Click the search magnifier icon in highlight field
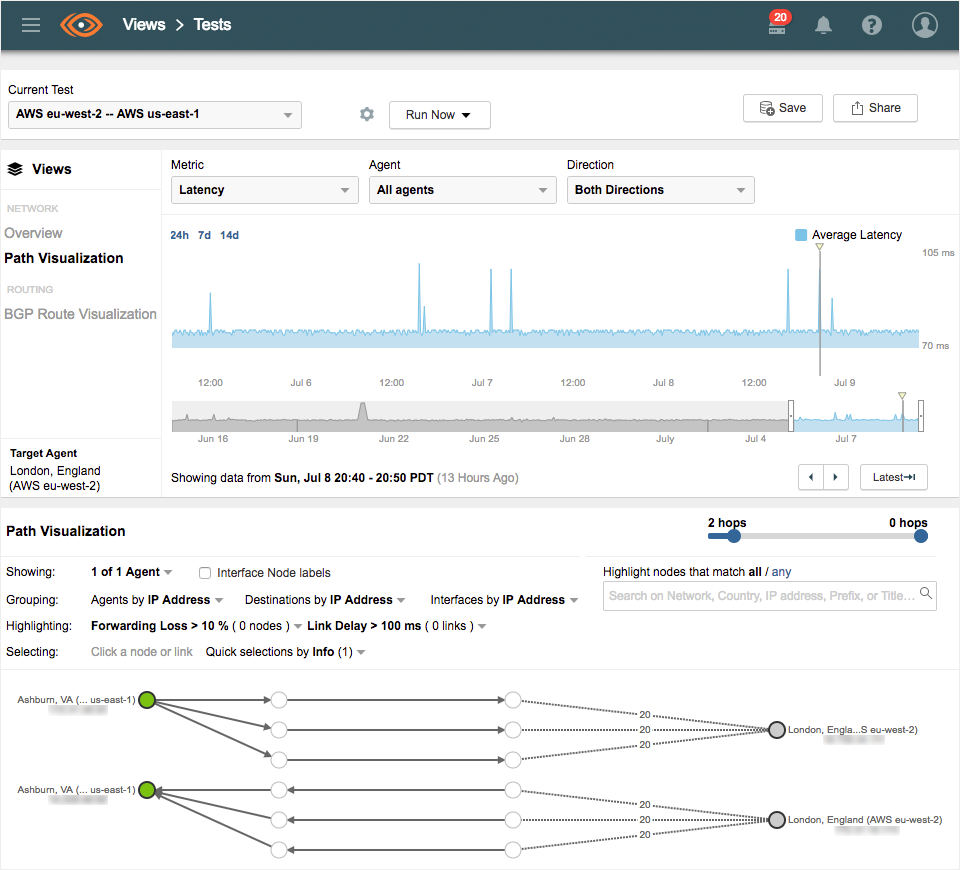Viewport: 960px width, 870px height. (926, 594)
